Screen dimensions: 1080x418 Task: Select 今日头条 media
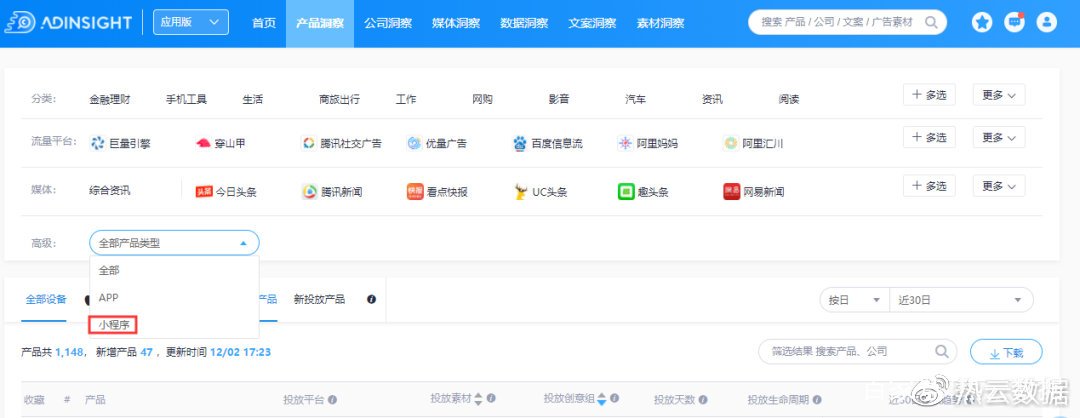pos(226,192)
